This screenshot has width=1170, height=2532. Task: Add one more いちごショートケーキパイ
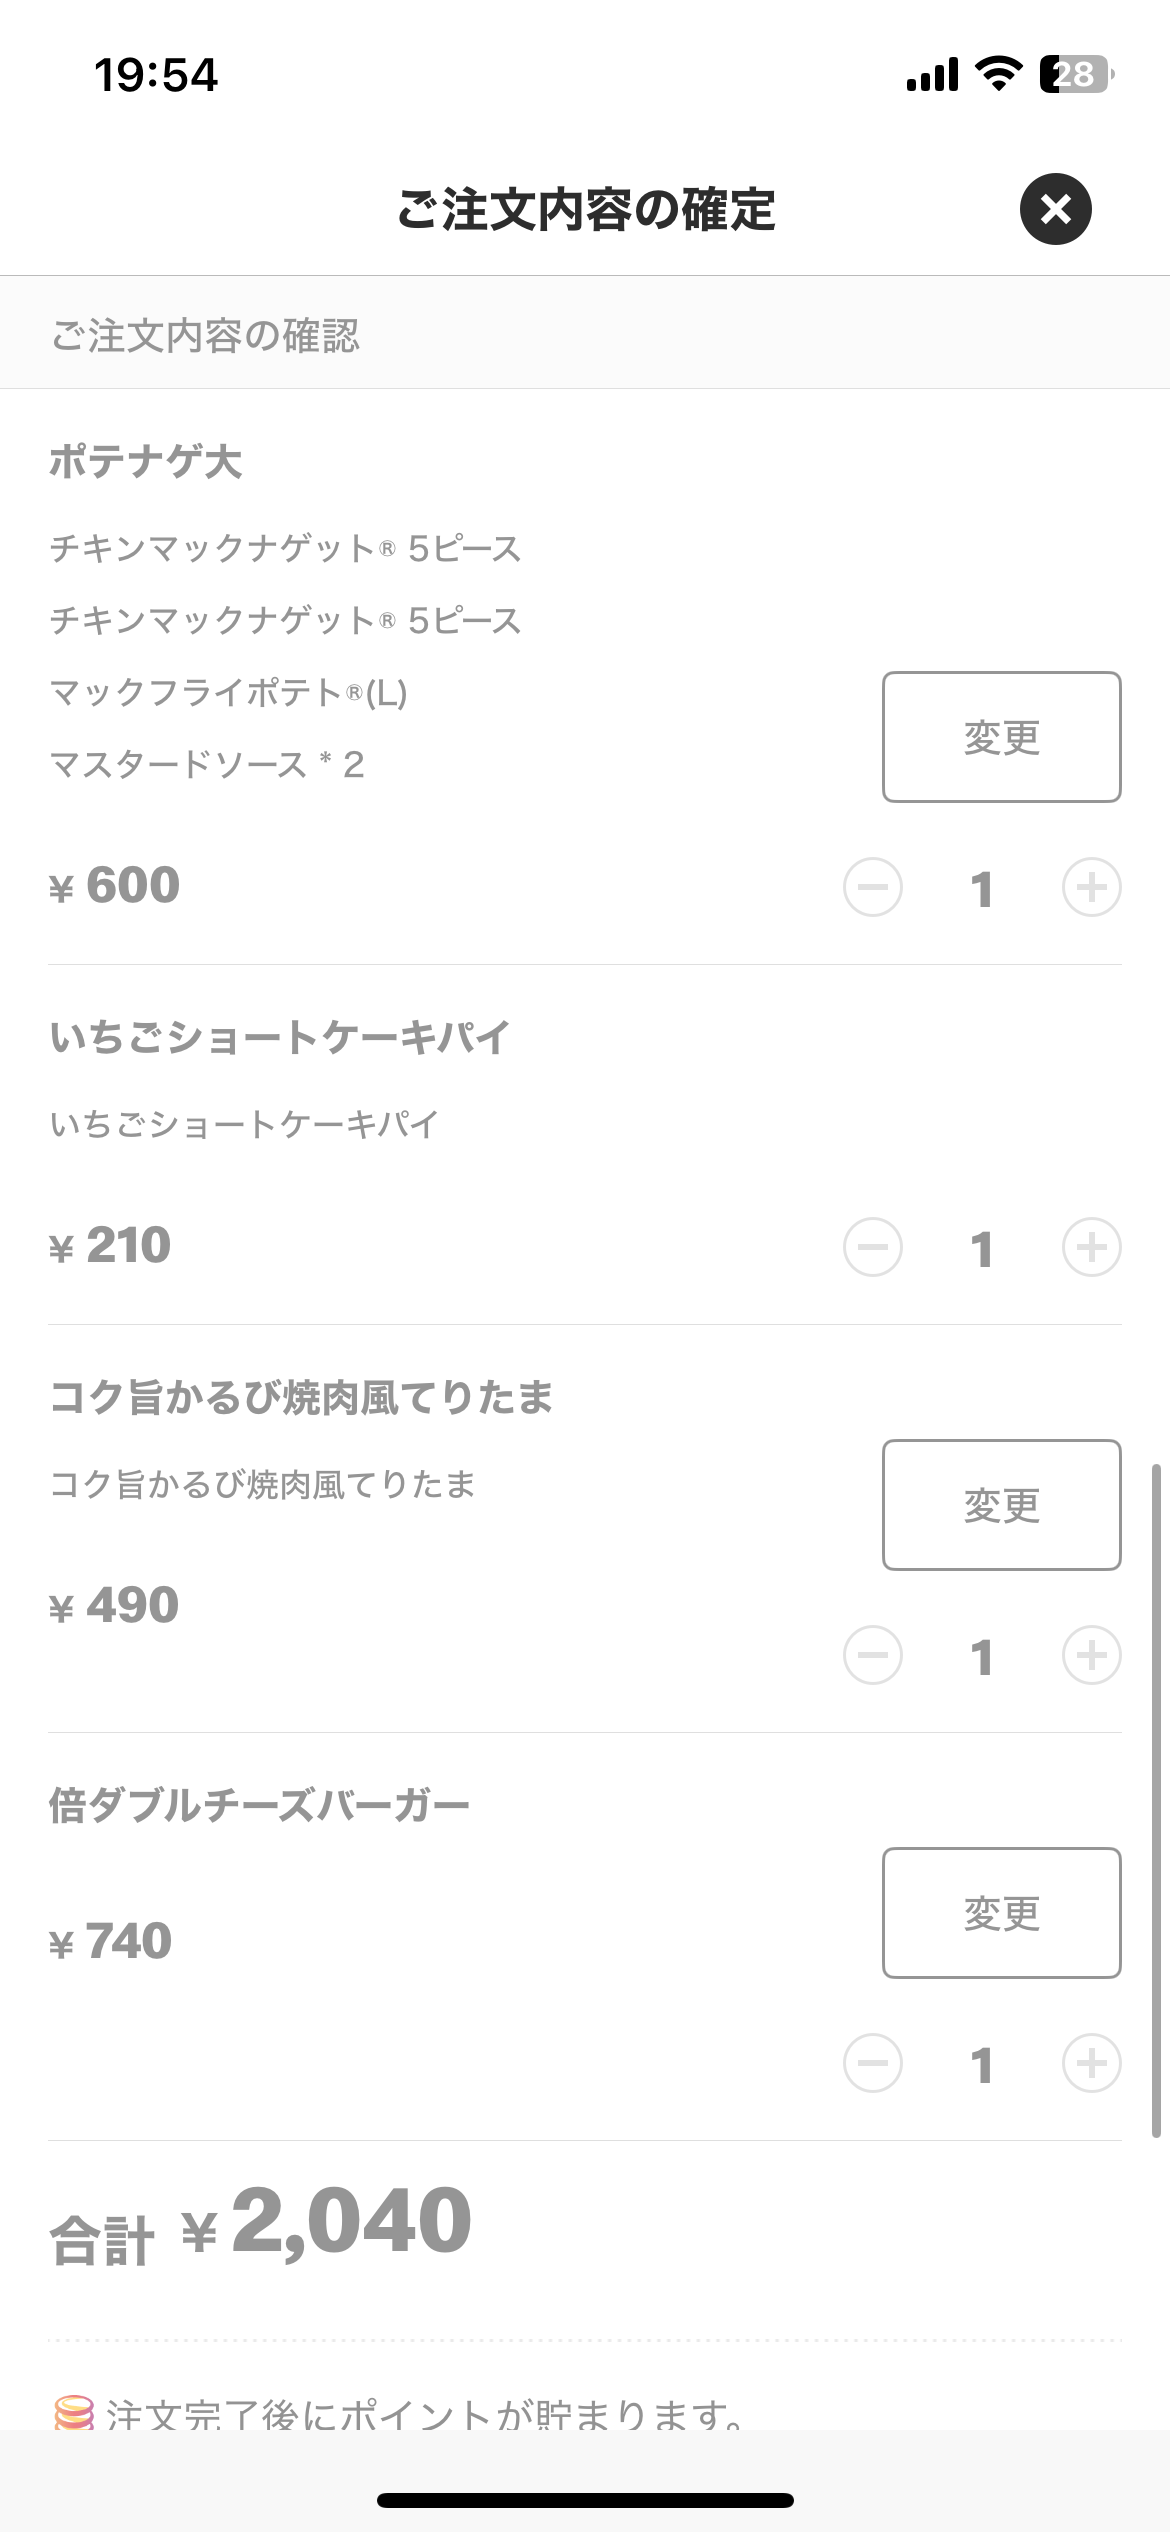(1091, 1247)
